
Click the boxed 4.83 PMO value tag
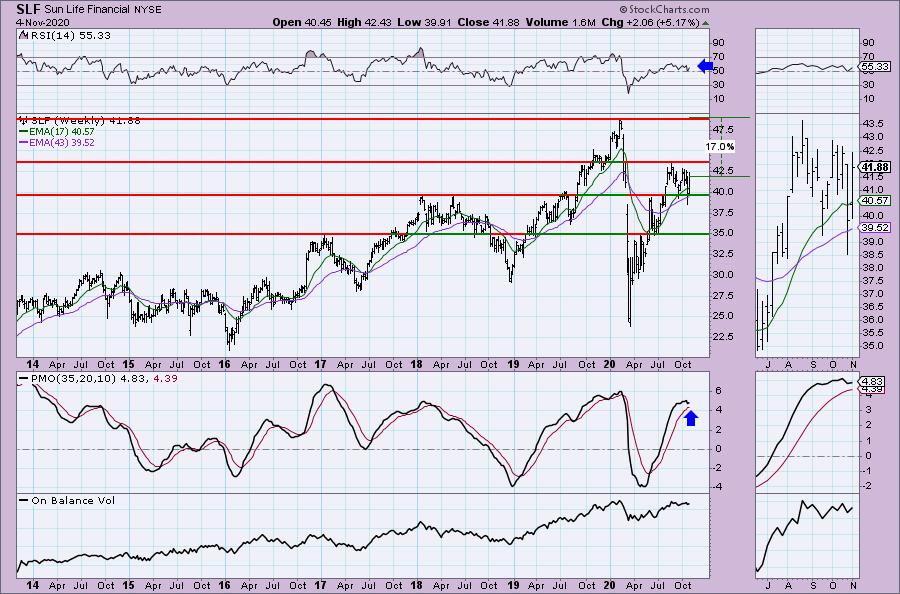point(872,382)
